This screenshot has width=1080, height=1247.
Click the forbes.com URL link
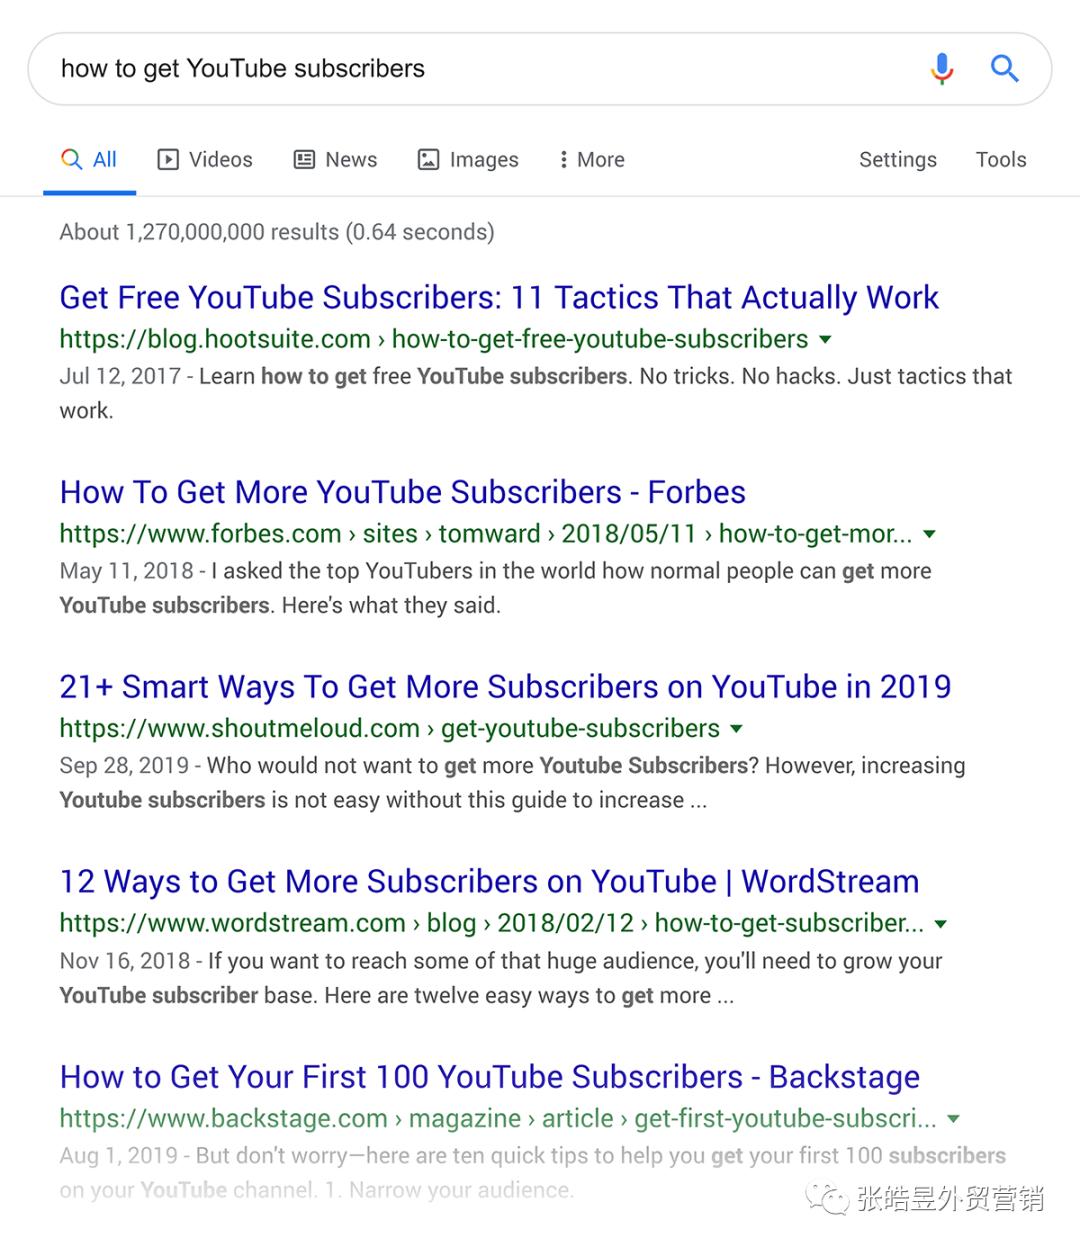(200, 534)
